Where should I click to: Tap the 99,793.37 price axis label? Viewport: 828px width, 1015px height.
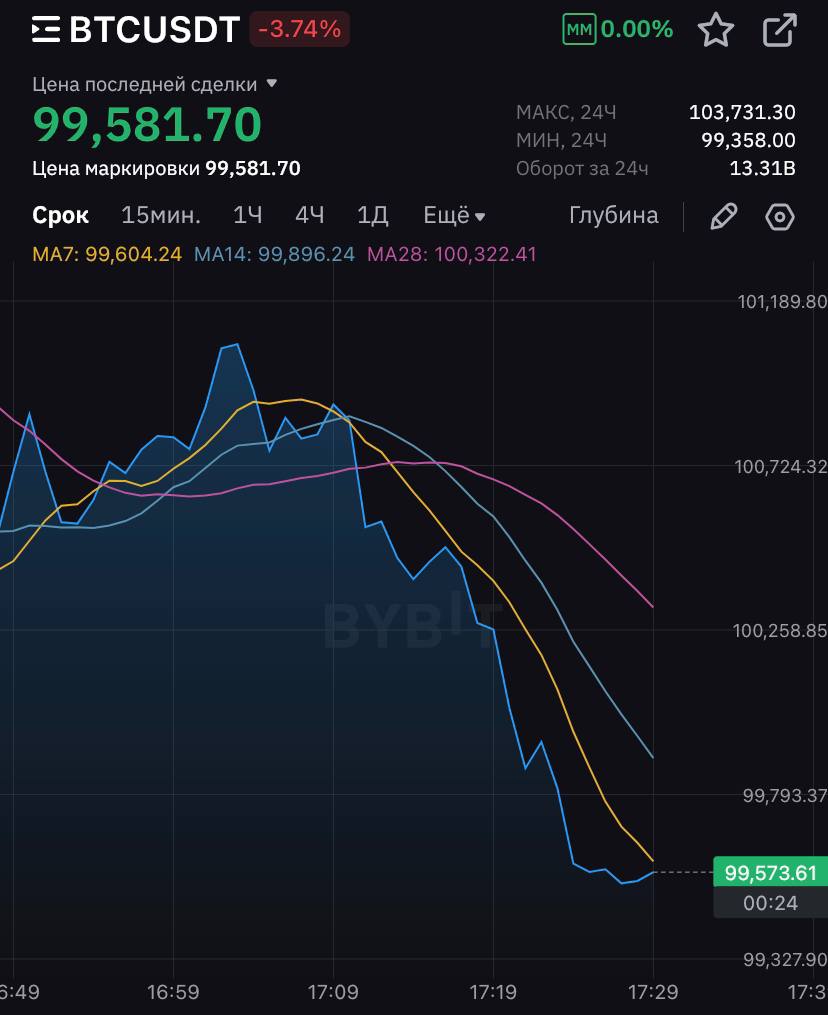785,796
